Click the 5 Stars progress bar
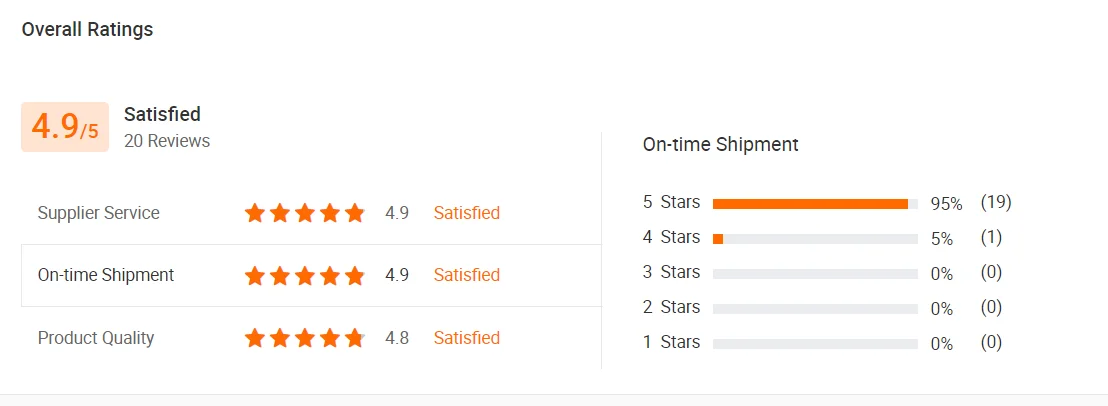This screenshot has height=406, width=1108. coord(815,204)
